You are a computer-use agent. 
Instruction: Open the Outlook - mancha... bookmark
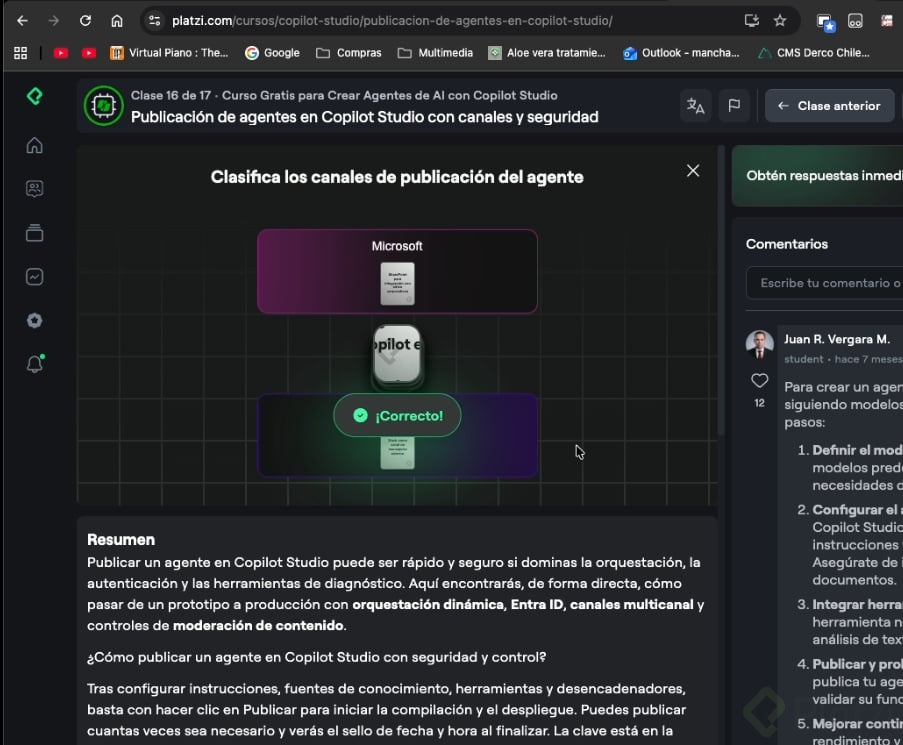coord(681,53)
